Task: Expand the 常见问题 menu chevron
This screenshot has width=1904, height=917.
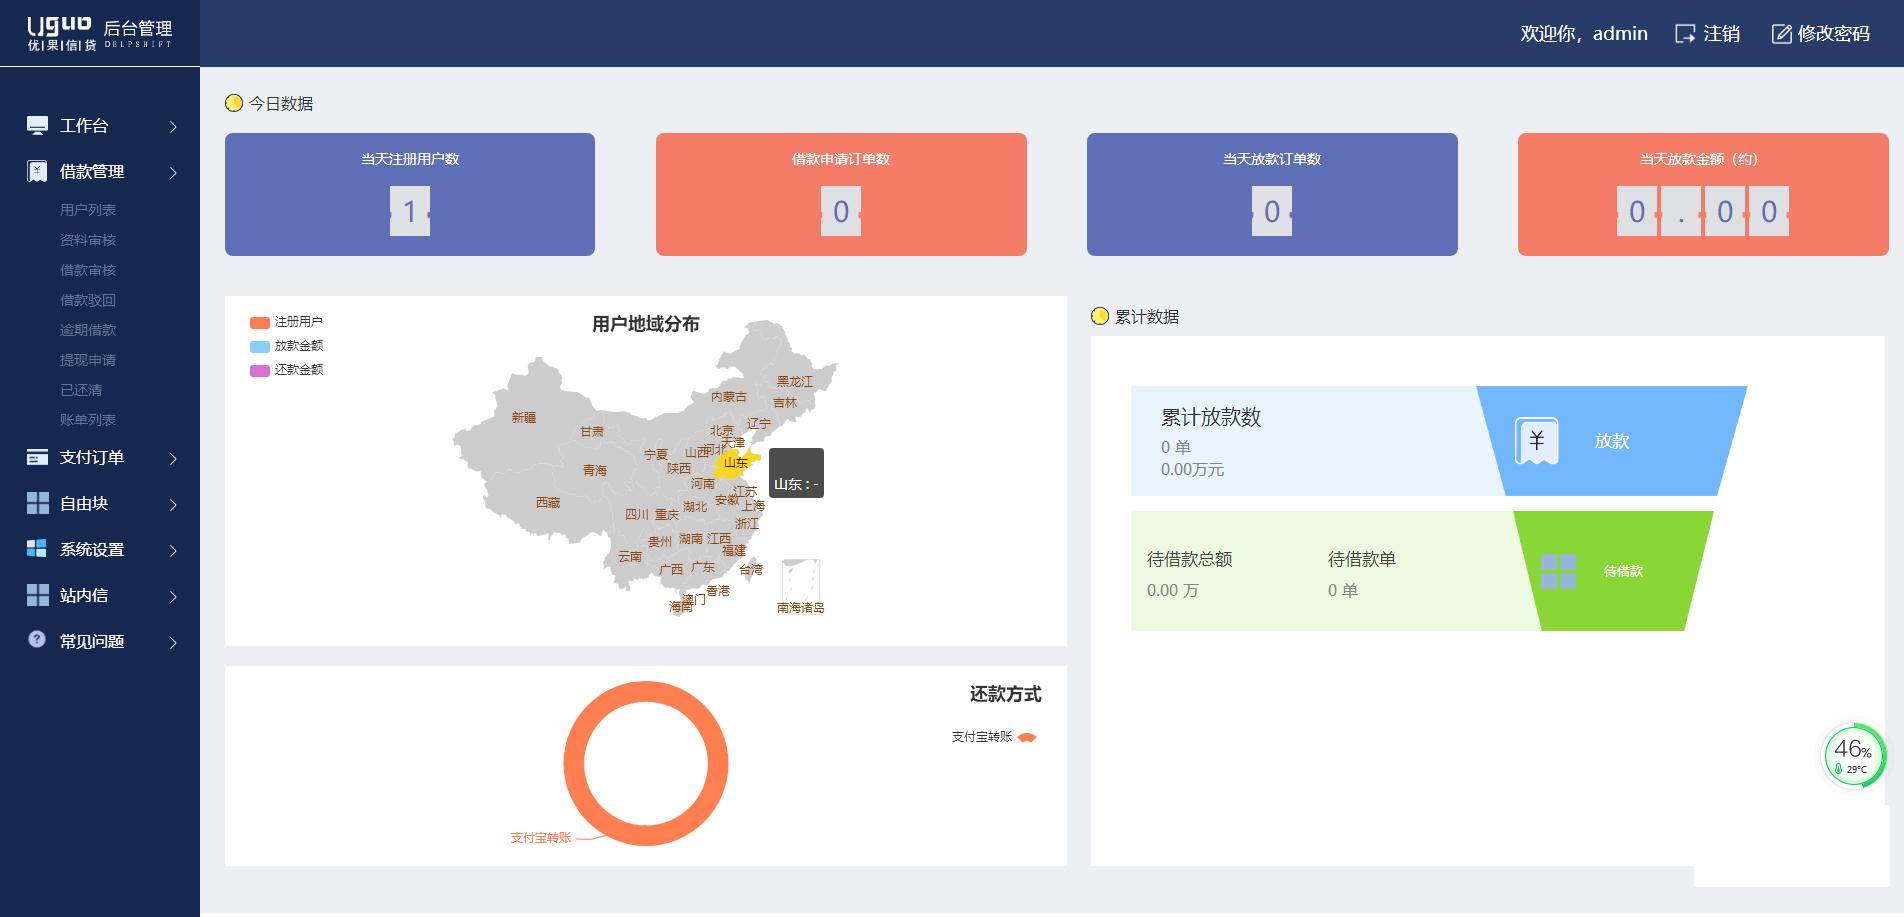Action: [x=173, y=643]
